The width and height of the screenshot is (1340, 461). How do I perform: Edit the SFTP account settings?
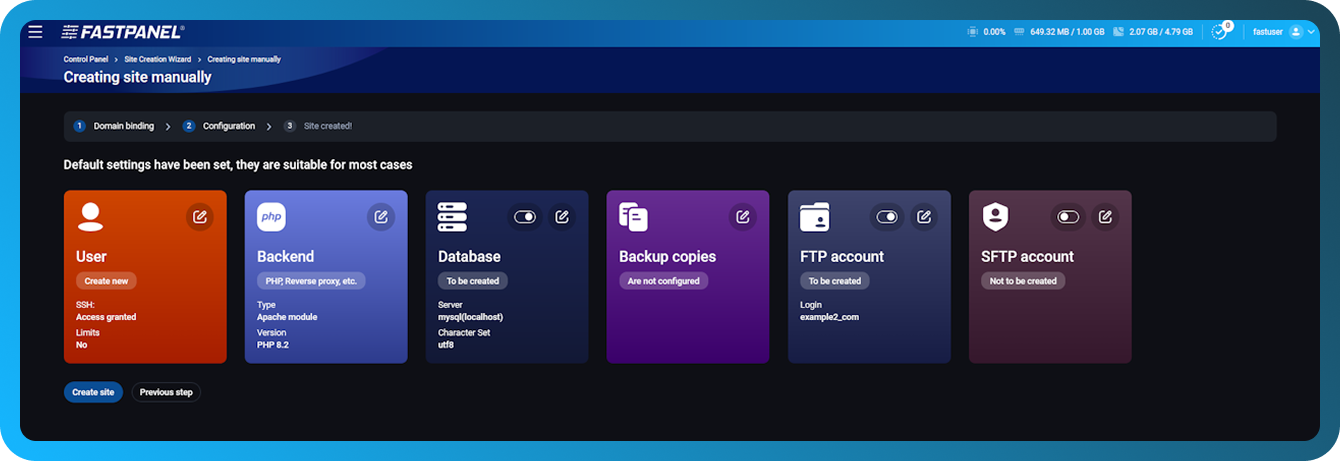[1104, 217]
